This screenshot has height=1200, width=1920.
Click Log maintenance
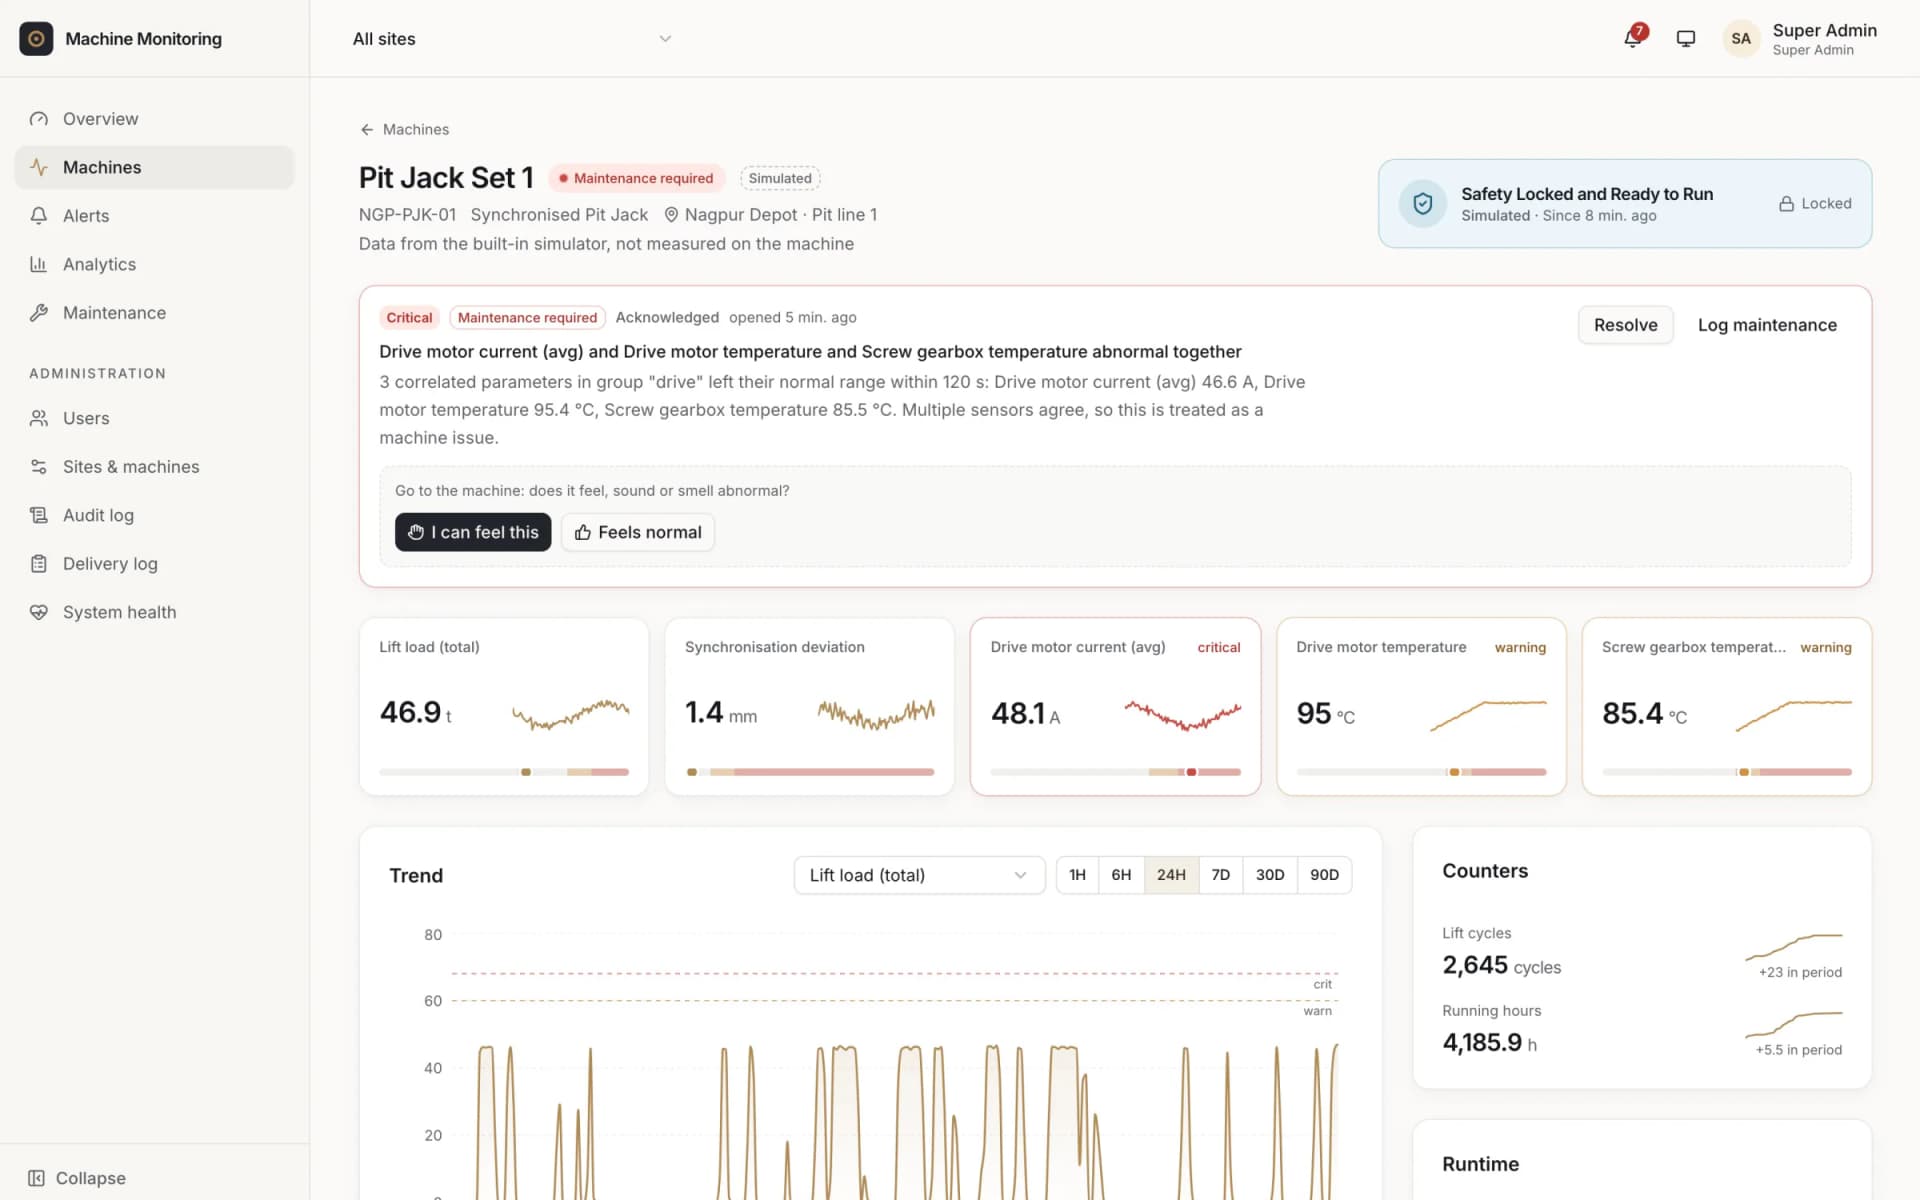coord(1767,325)
